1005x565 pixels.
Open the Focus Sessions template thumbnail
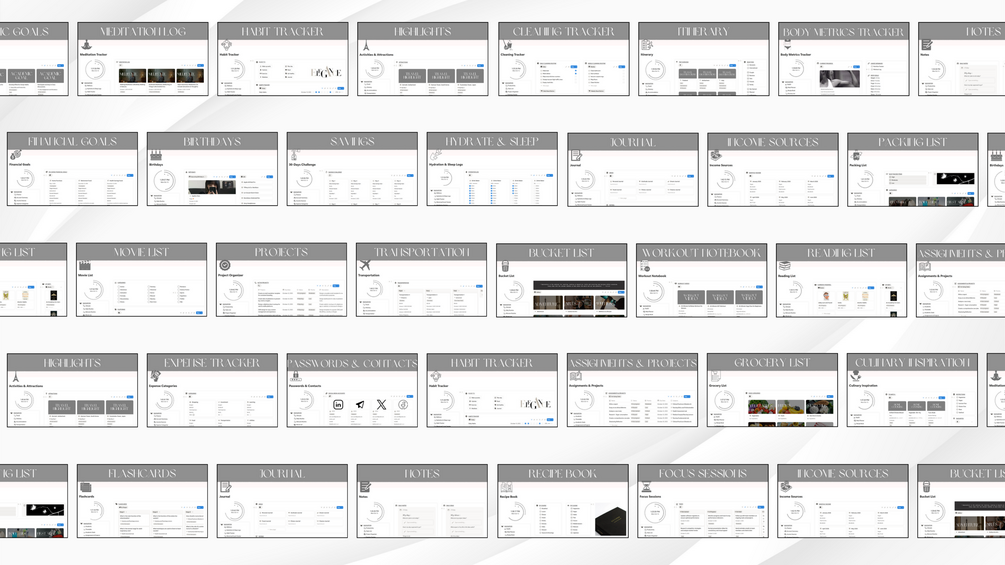(703, 501)
